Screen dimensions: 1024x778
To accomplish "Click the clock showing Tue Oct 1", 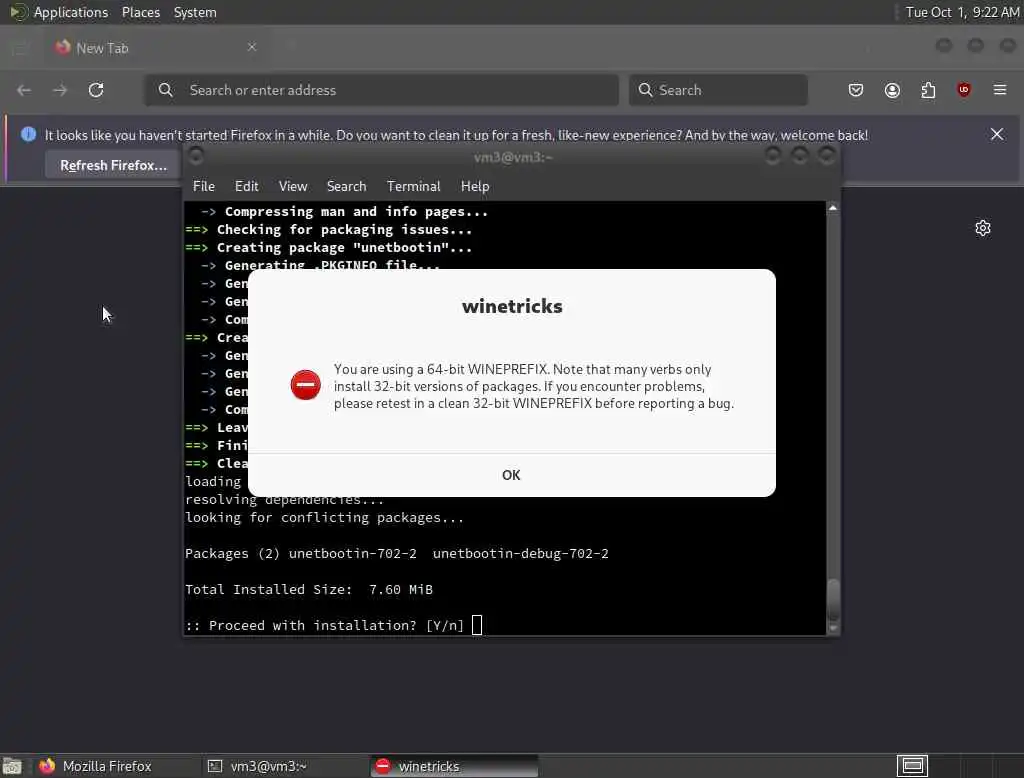I will tap(962, 12).
